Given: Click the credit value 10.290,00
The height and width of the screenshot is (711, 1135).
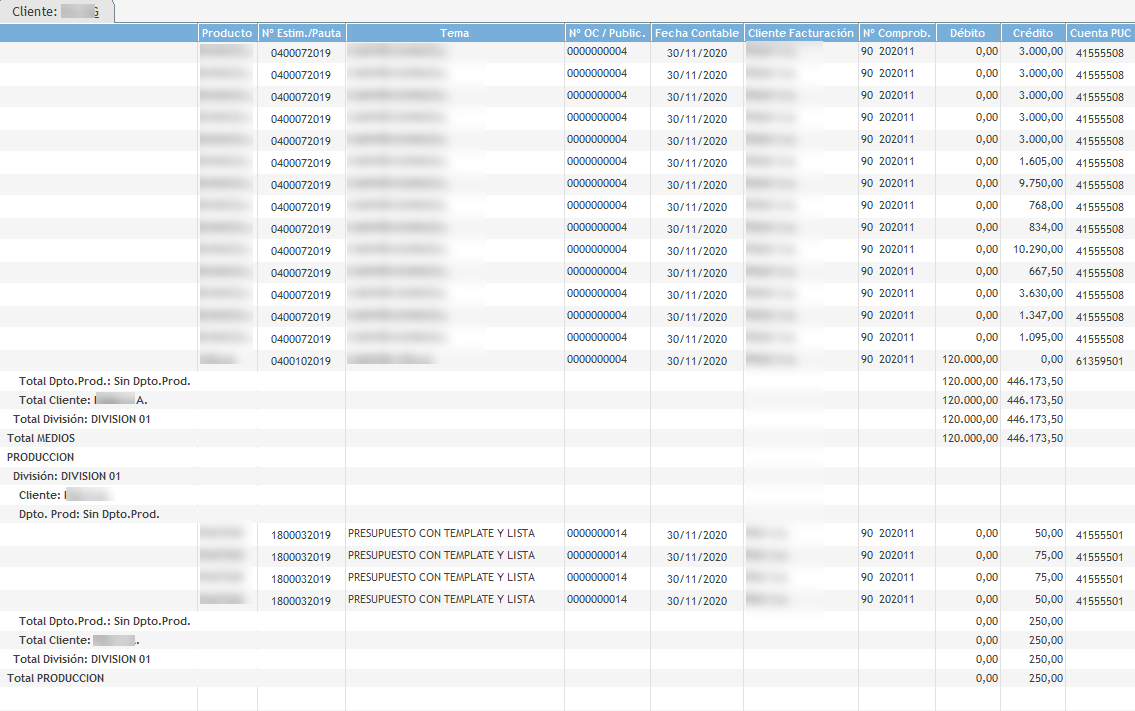Looking at the screenshot, I should [1038, 250].
